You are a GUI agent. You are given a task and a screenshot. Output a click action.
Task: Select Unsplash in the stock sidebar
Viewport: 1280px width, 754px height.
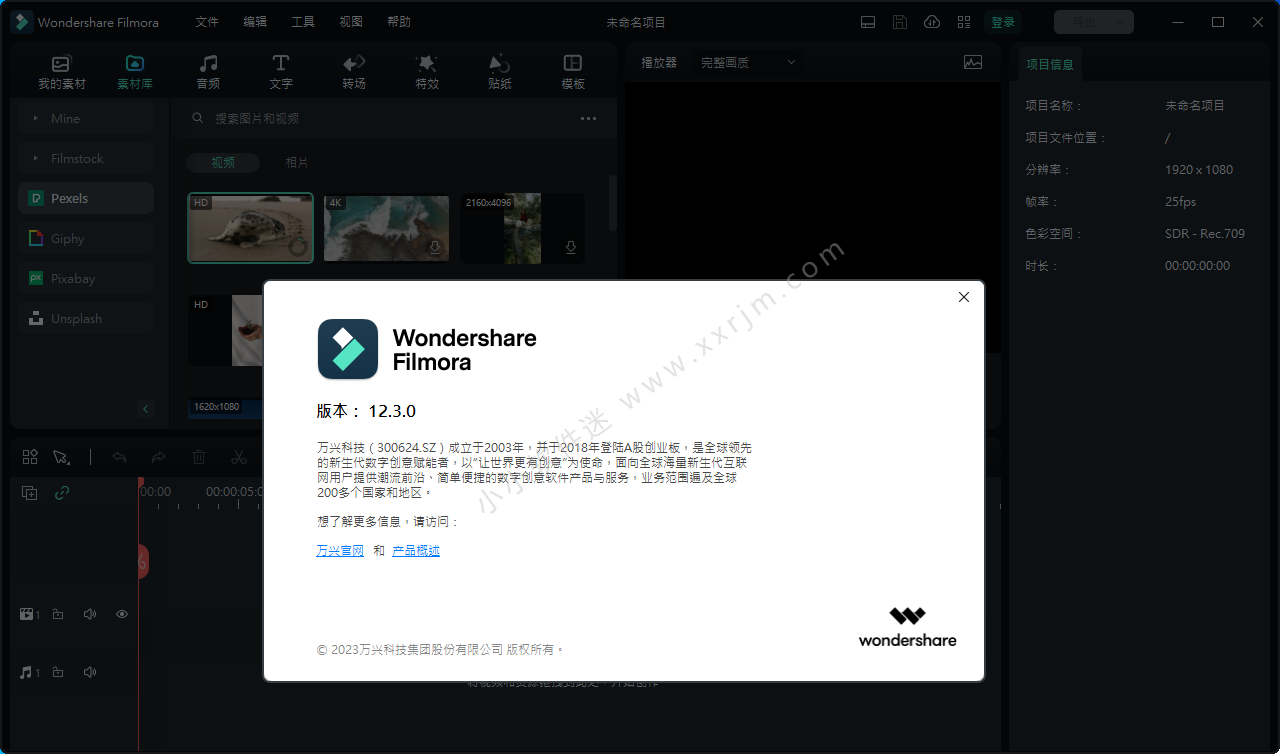point(86,318)
